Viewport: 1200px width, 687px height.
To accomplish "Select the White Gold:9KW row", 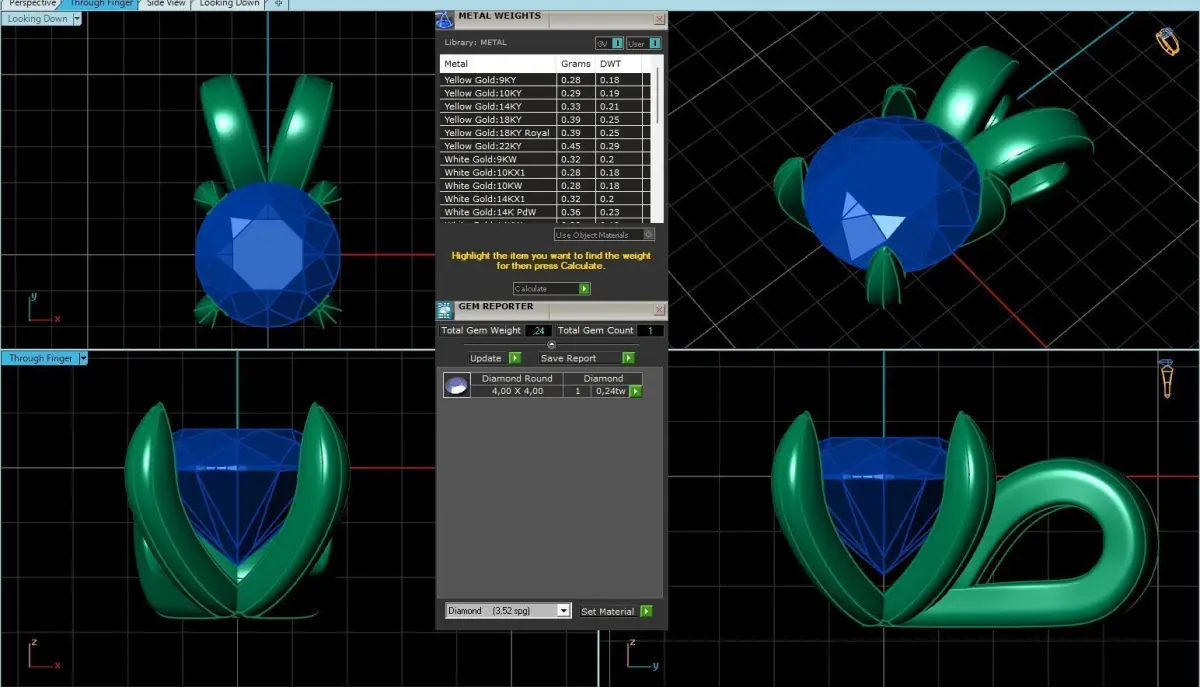I will point(545,159).
